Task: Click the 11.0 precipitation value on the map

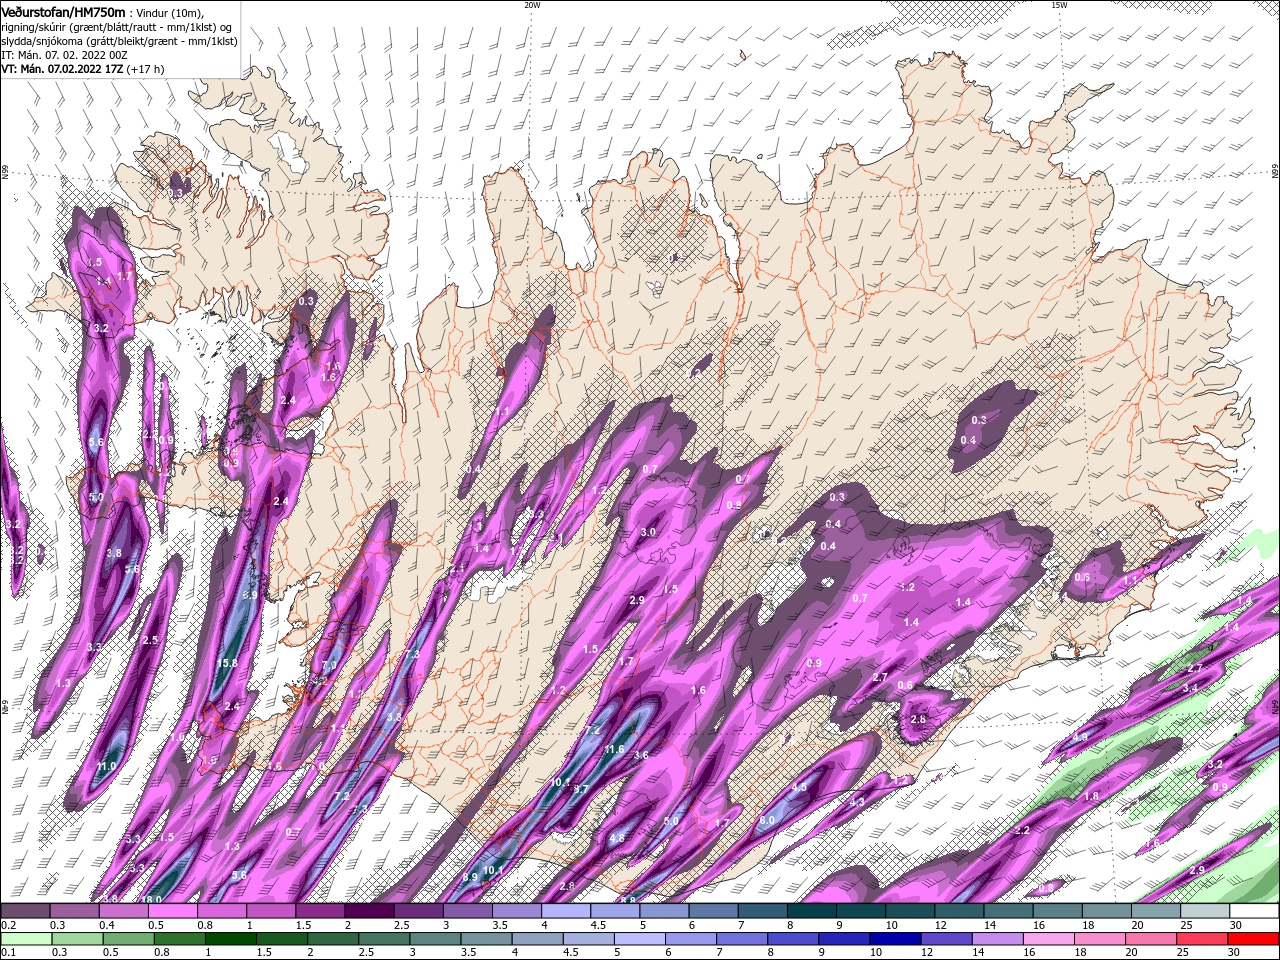Action: 107,766
